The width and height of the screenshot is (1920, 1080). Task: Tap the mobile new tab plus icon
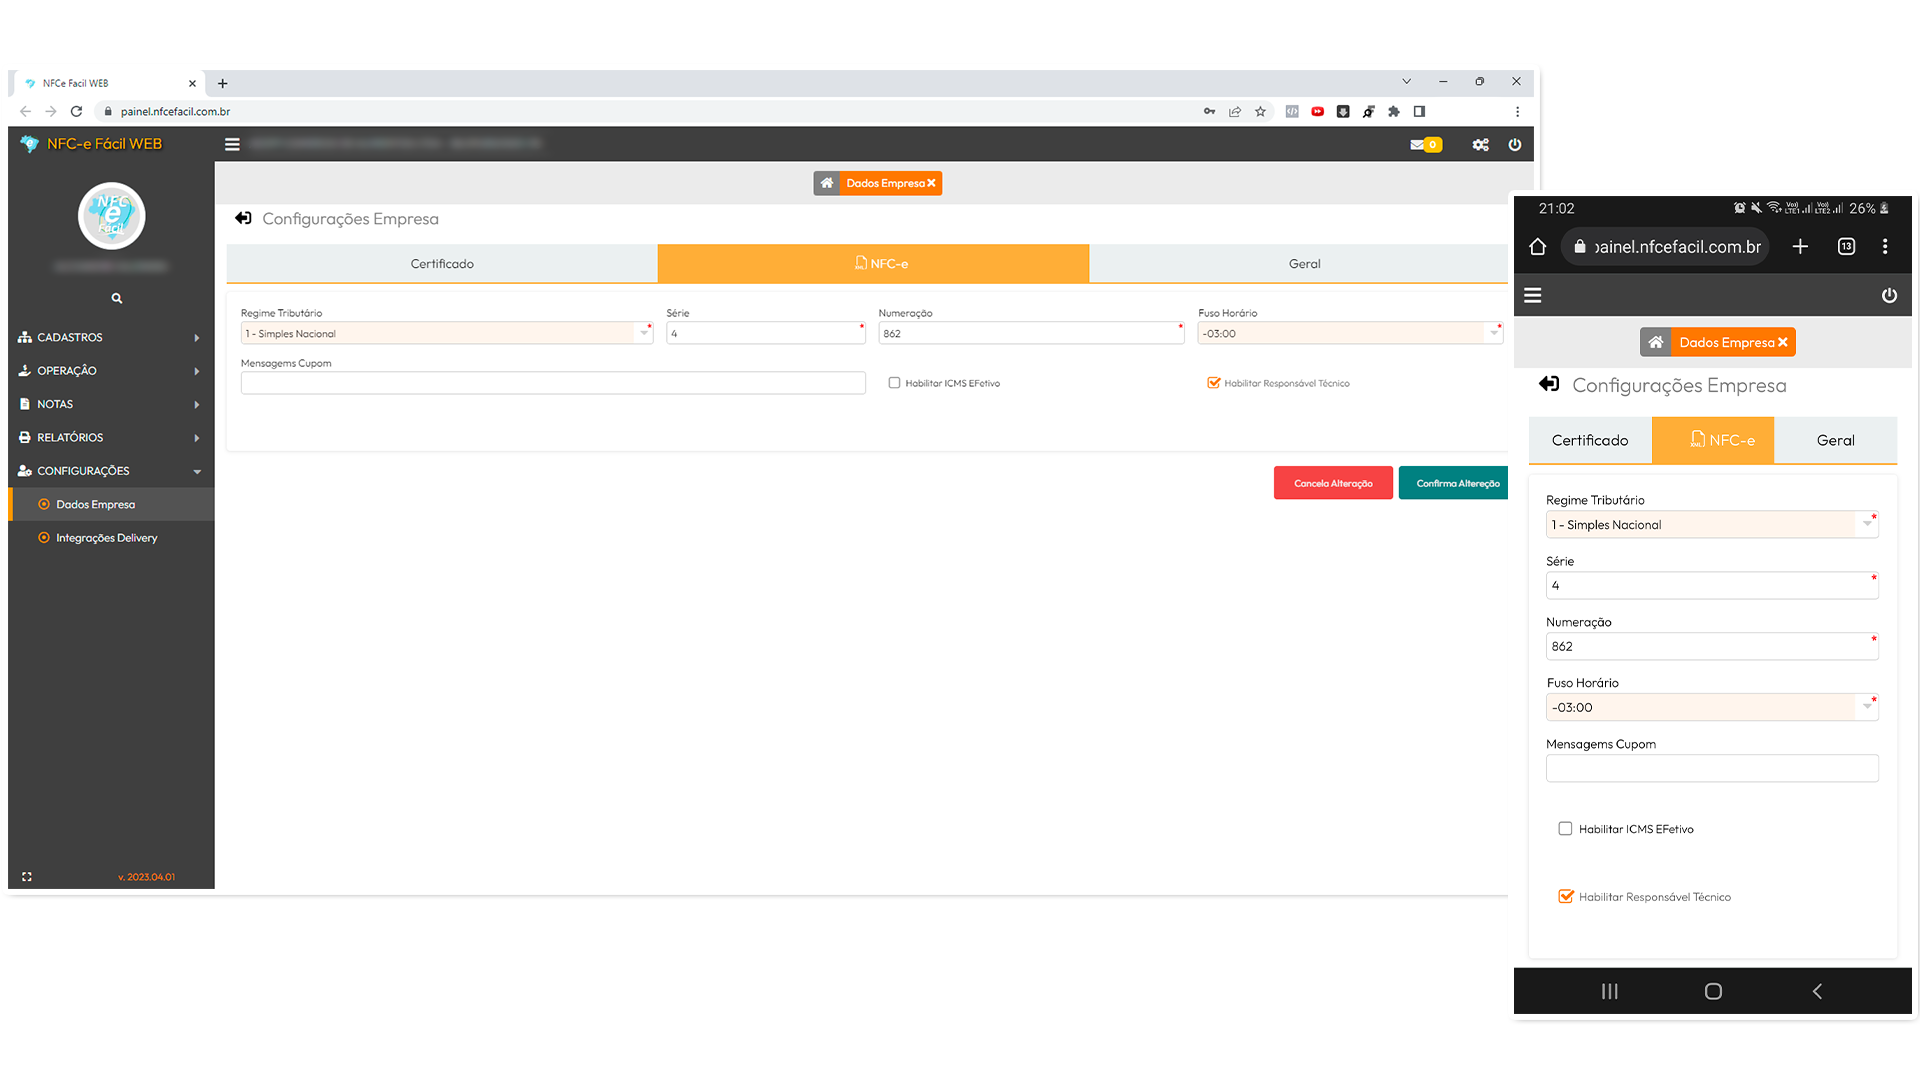[x=1800, y=247]
